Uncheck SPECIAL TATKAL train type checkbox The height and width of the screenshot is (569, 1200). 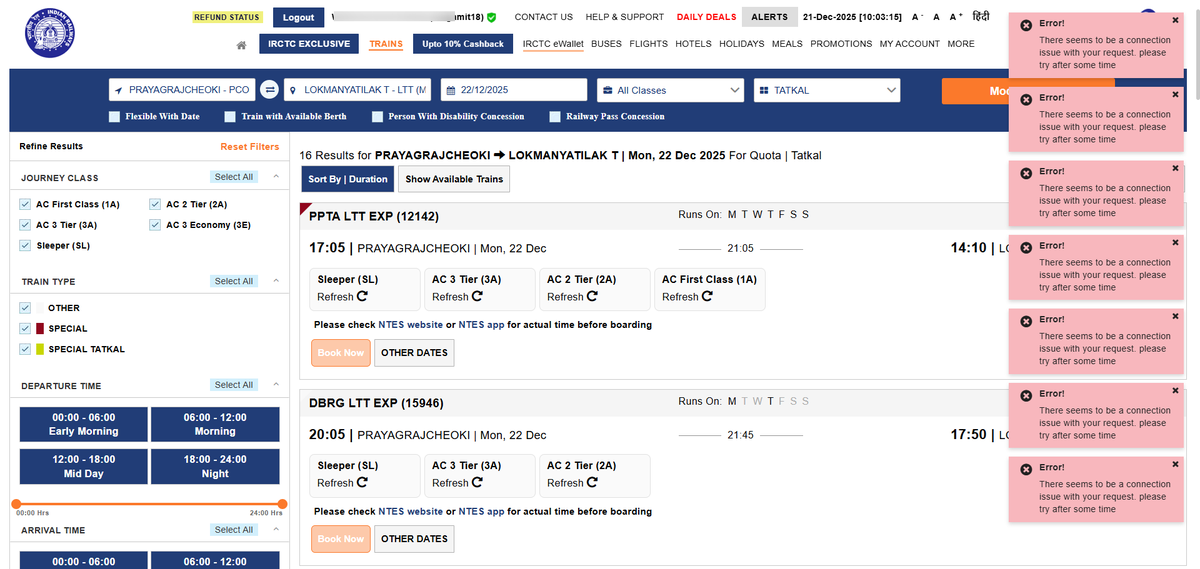point(25,349)
